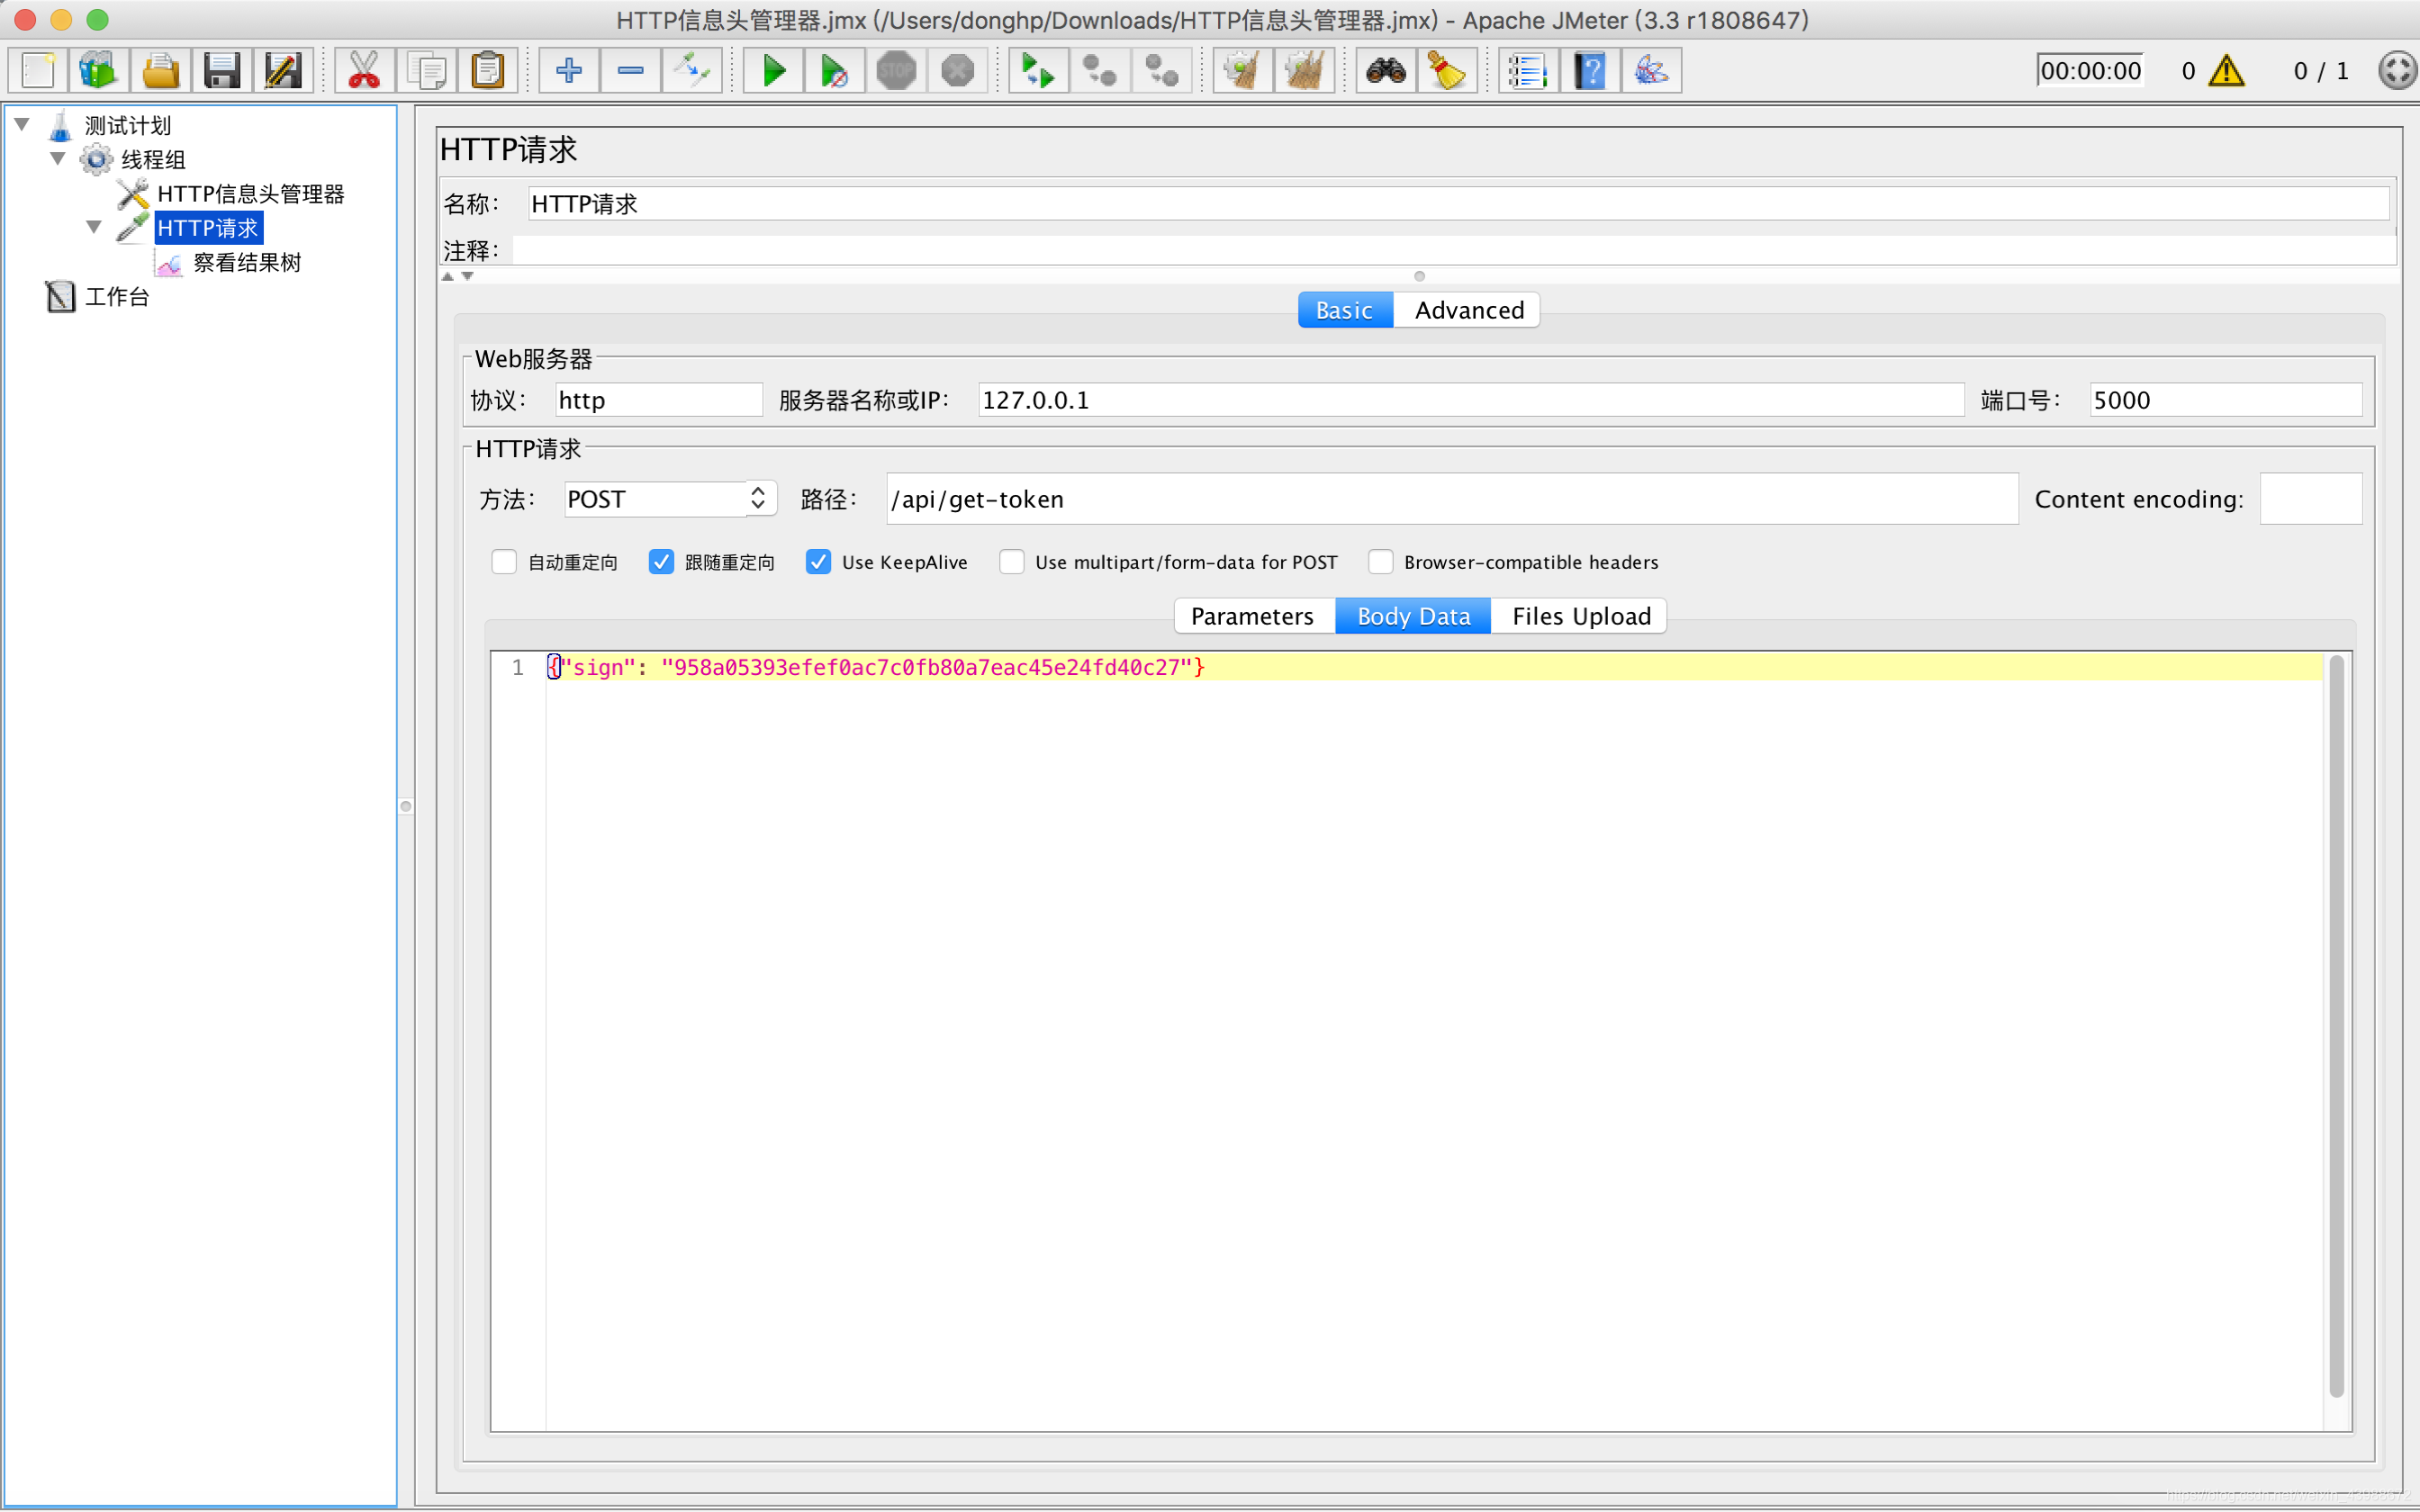
Task: Open the Parameters tab
Action: 1253,616
